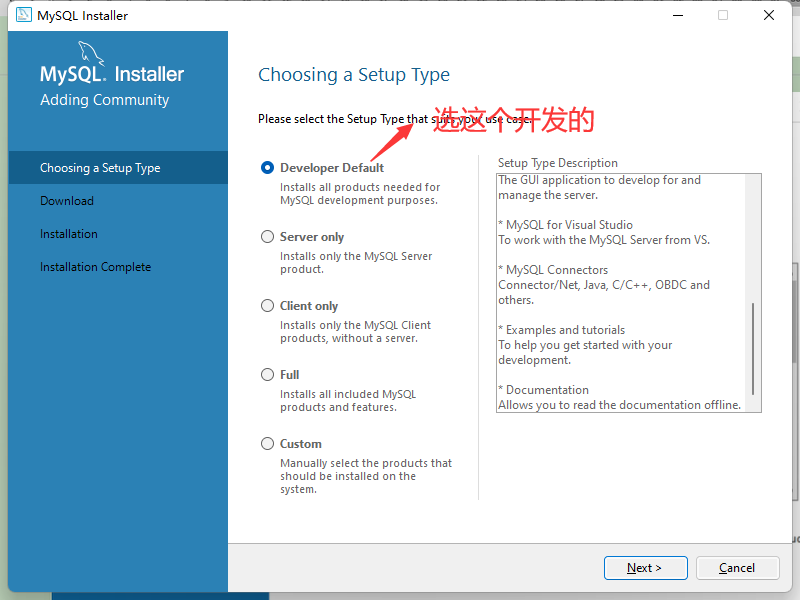Screen dimensions: 800x600
Task: Click 'Manually select the products that' text
Action: click(x=366, y=463)
